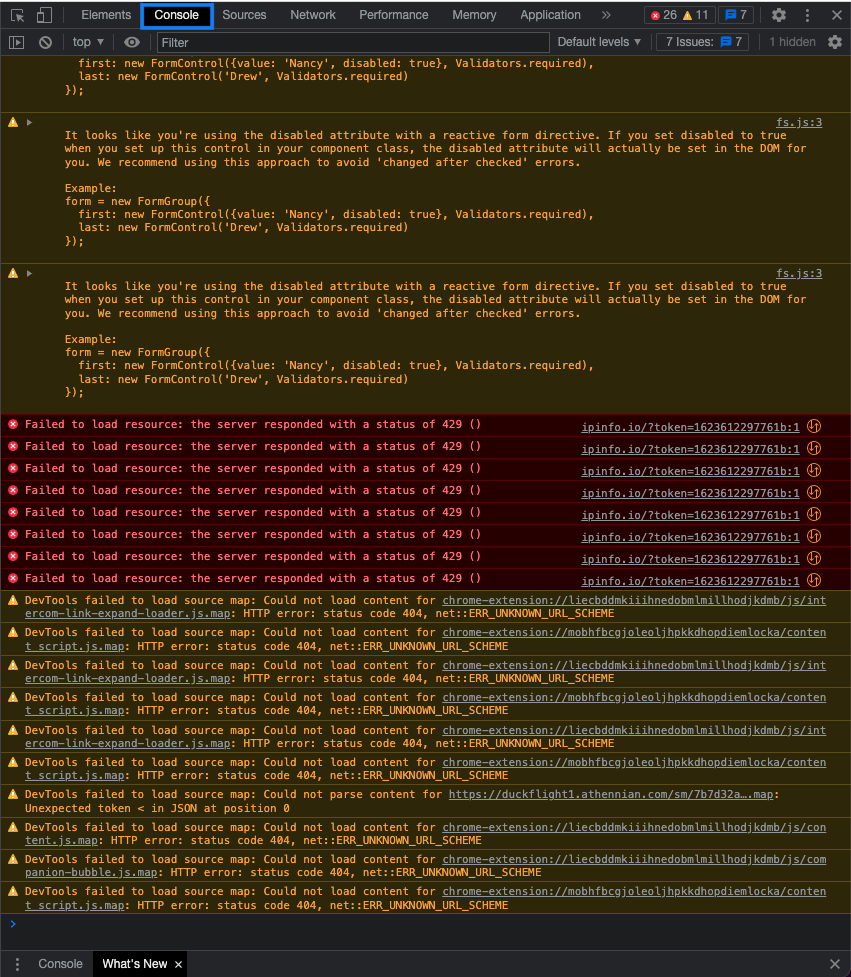Open the 7 issues badge in top bar

(x=736, y=15)
